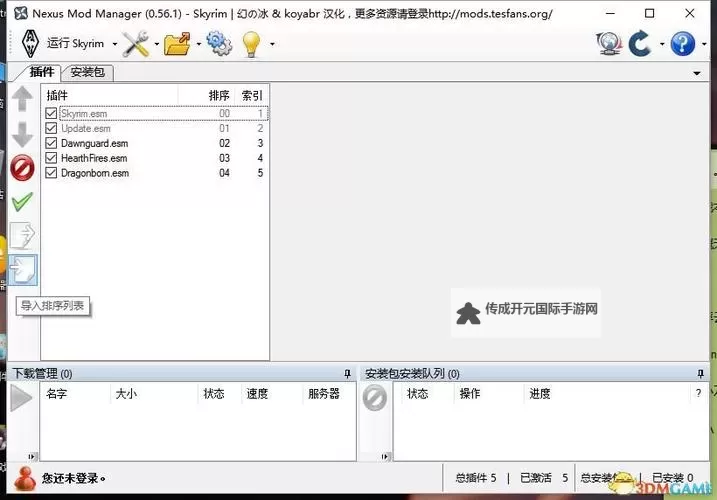This screenshot has height=500, width=717.
Task: Click the gray play button in download manager
Action: click(x=21, y=398)
